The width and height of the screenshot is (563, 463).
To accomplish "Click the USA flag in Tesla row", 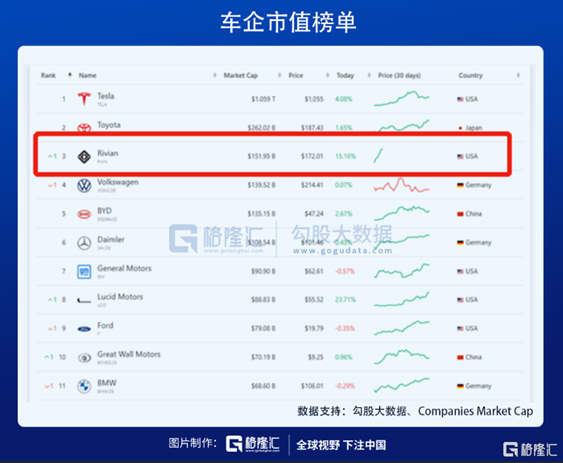I will tap(460, 99).
